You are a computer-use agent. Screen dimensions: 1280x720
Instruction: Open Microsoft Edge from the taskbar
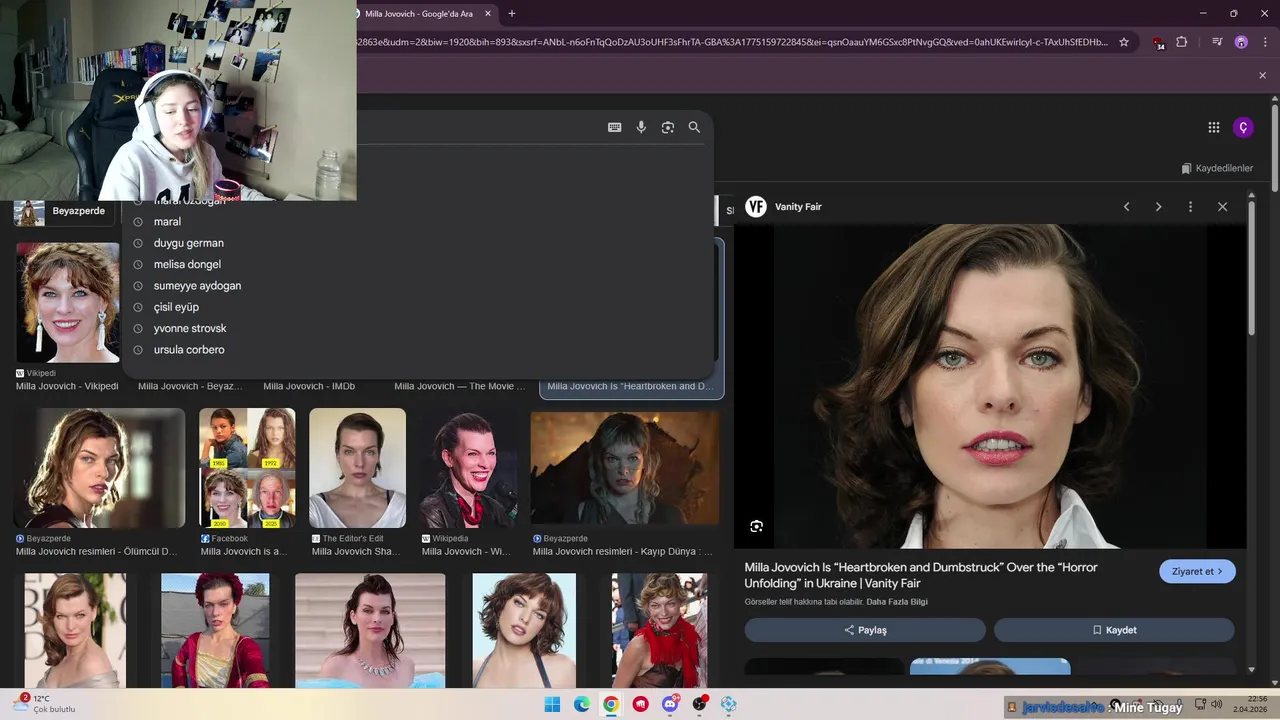582,704
